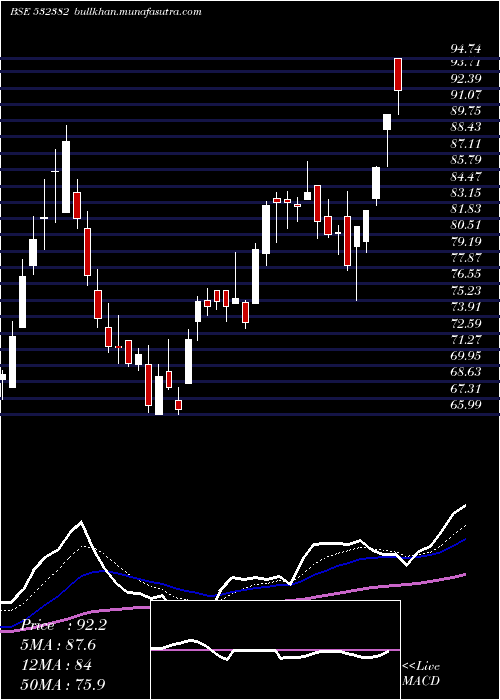Click the 69.95 price axis label
This screenshot has height=700, width=500.
click(466, 355)
